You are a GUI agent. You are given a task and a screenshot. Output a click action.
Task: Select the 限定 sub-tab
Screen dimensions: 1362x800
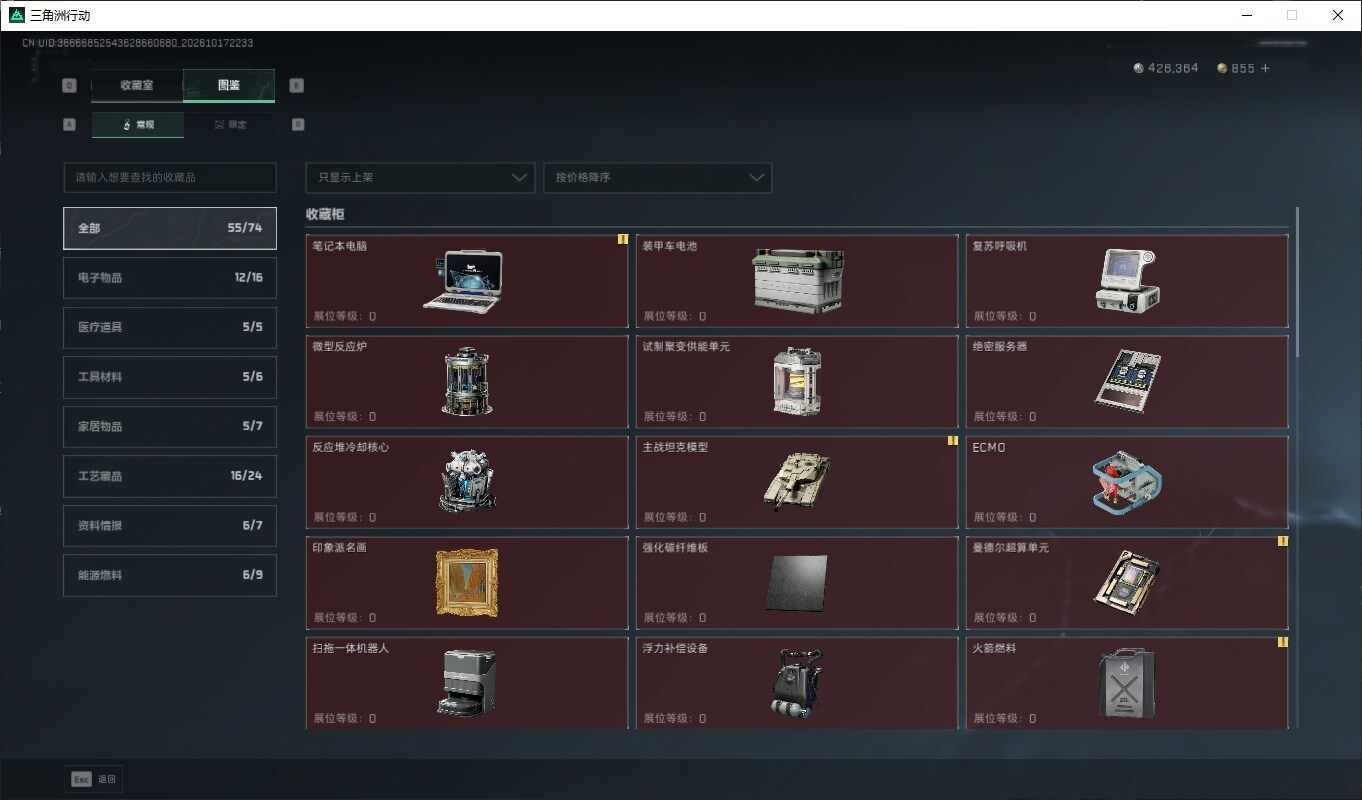[230, 125]
